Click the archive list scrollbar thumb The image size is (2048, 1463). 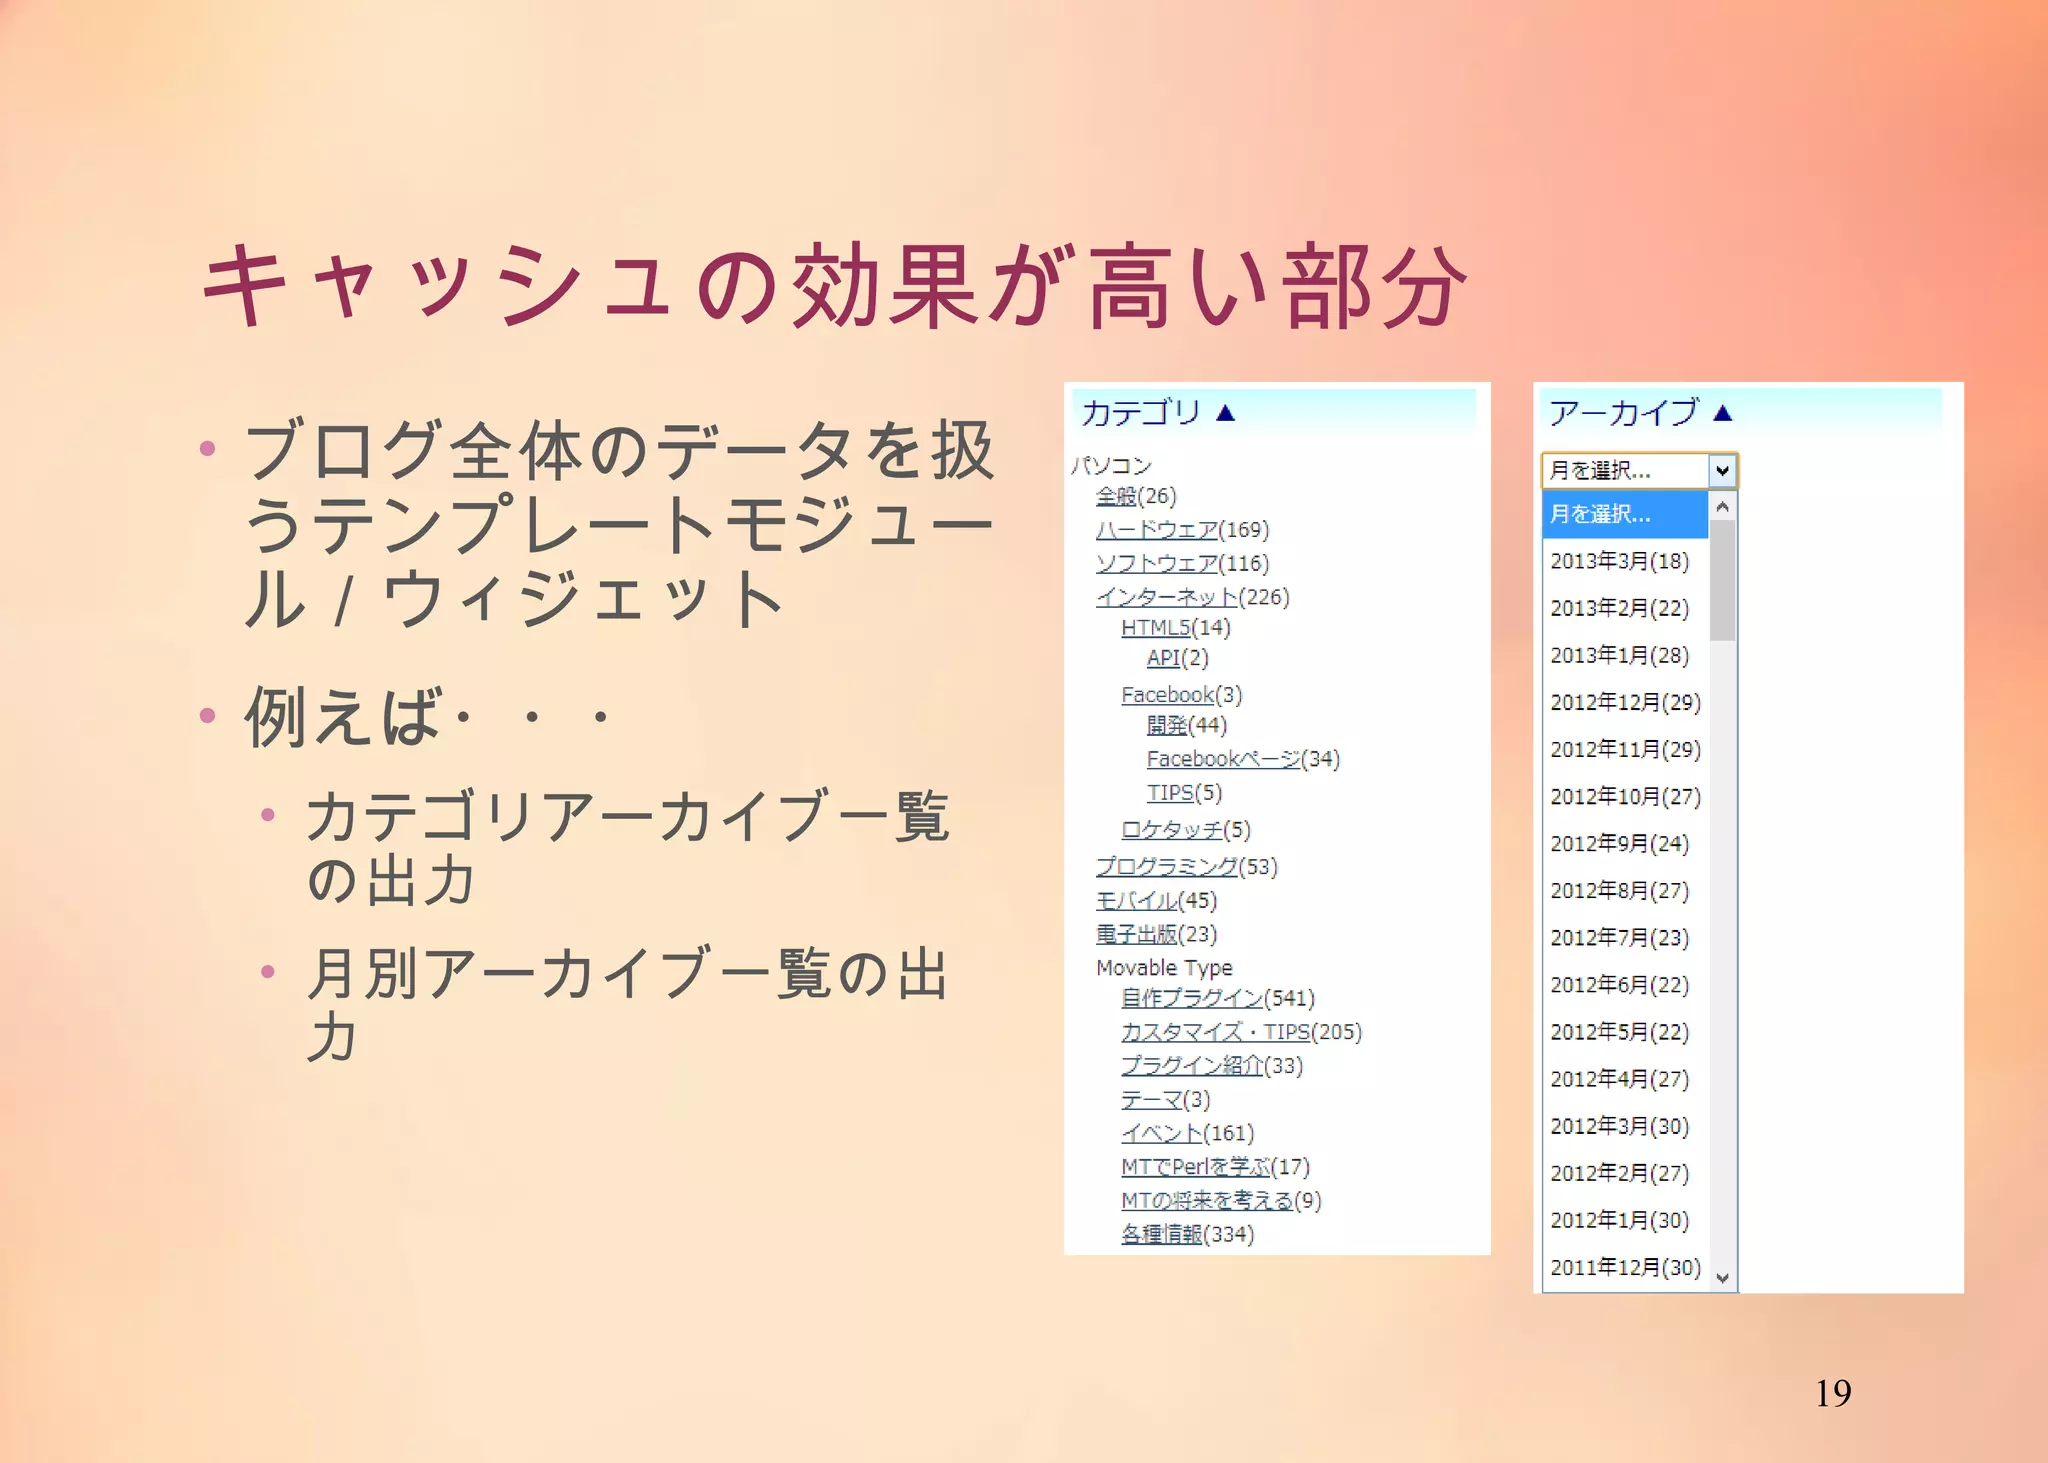[x=1722, y=580]
